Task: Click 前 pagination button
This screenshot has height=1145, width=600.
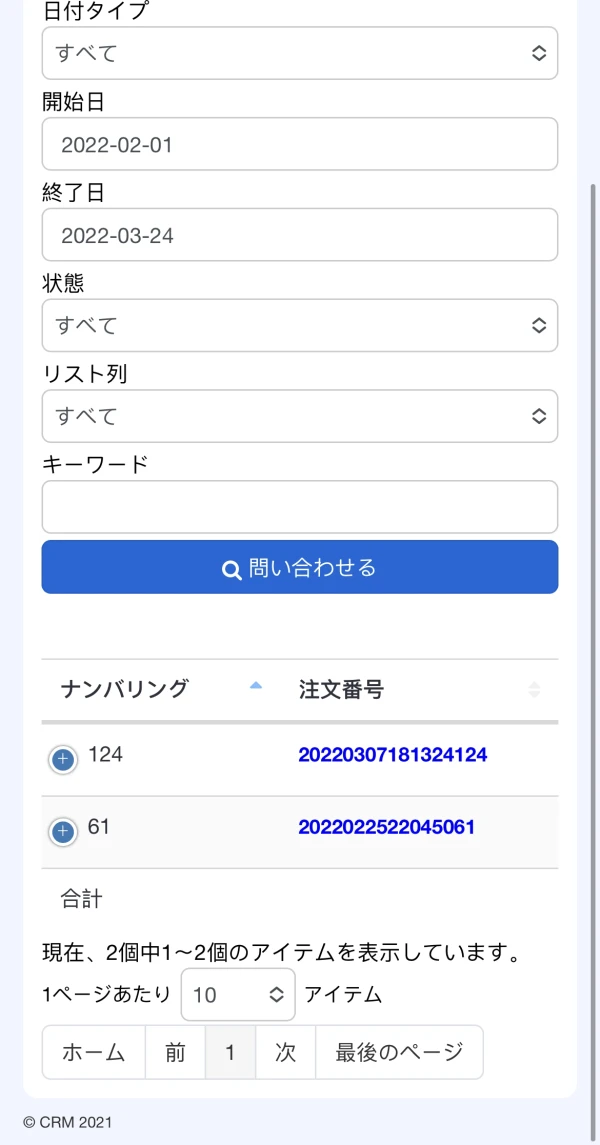Action: [176, 1052]
